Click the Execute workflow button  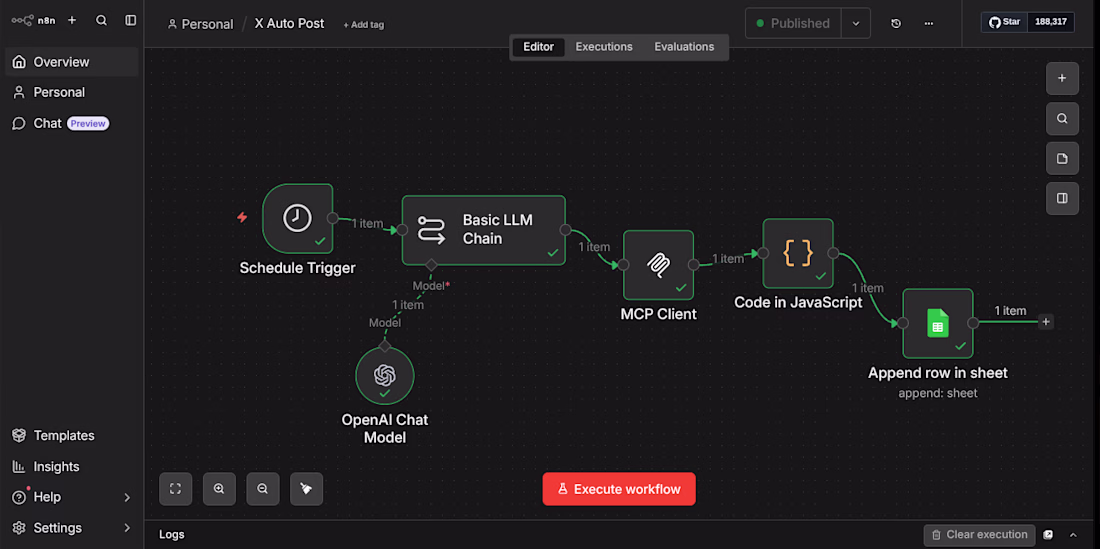(x=619, y=489)
